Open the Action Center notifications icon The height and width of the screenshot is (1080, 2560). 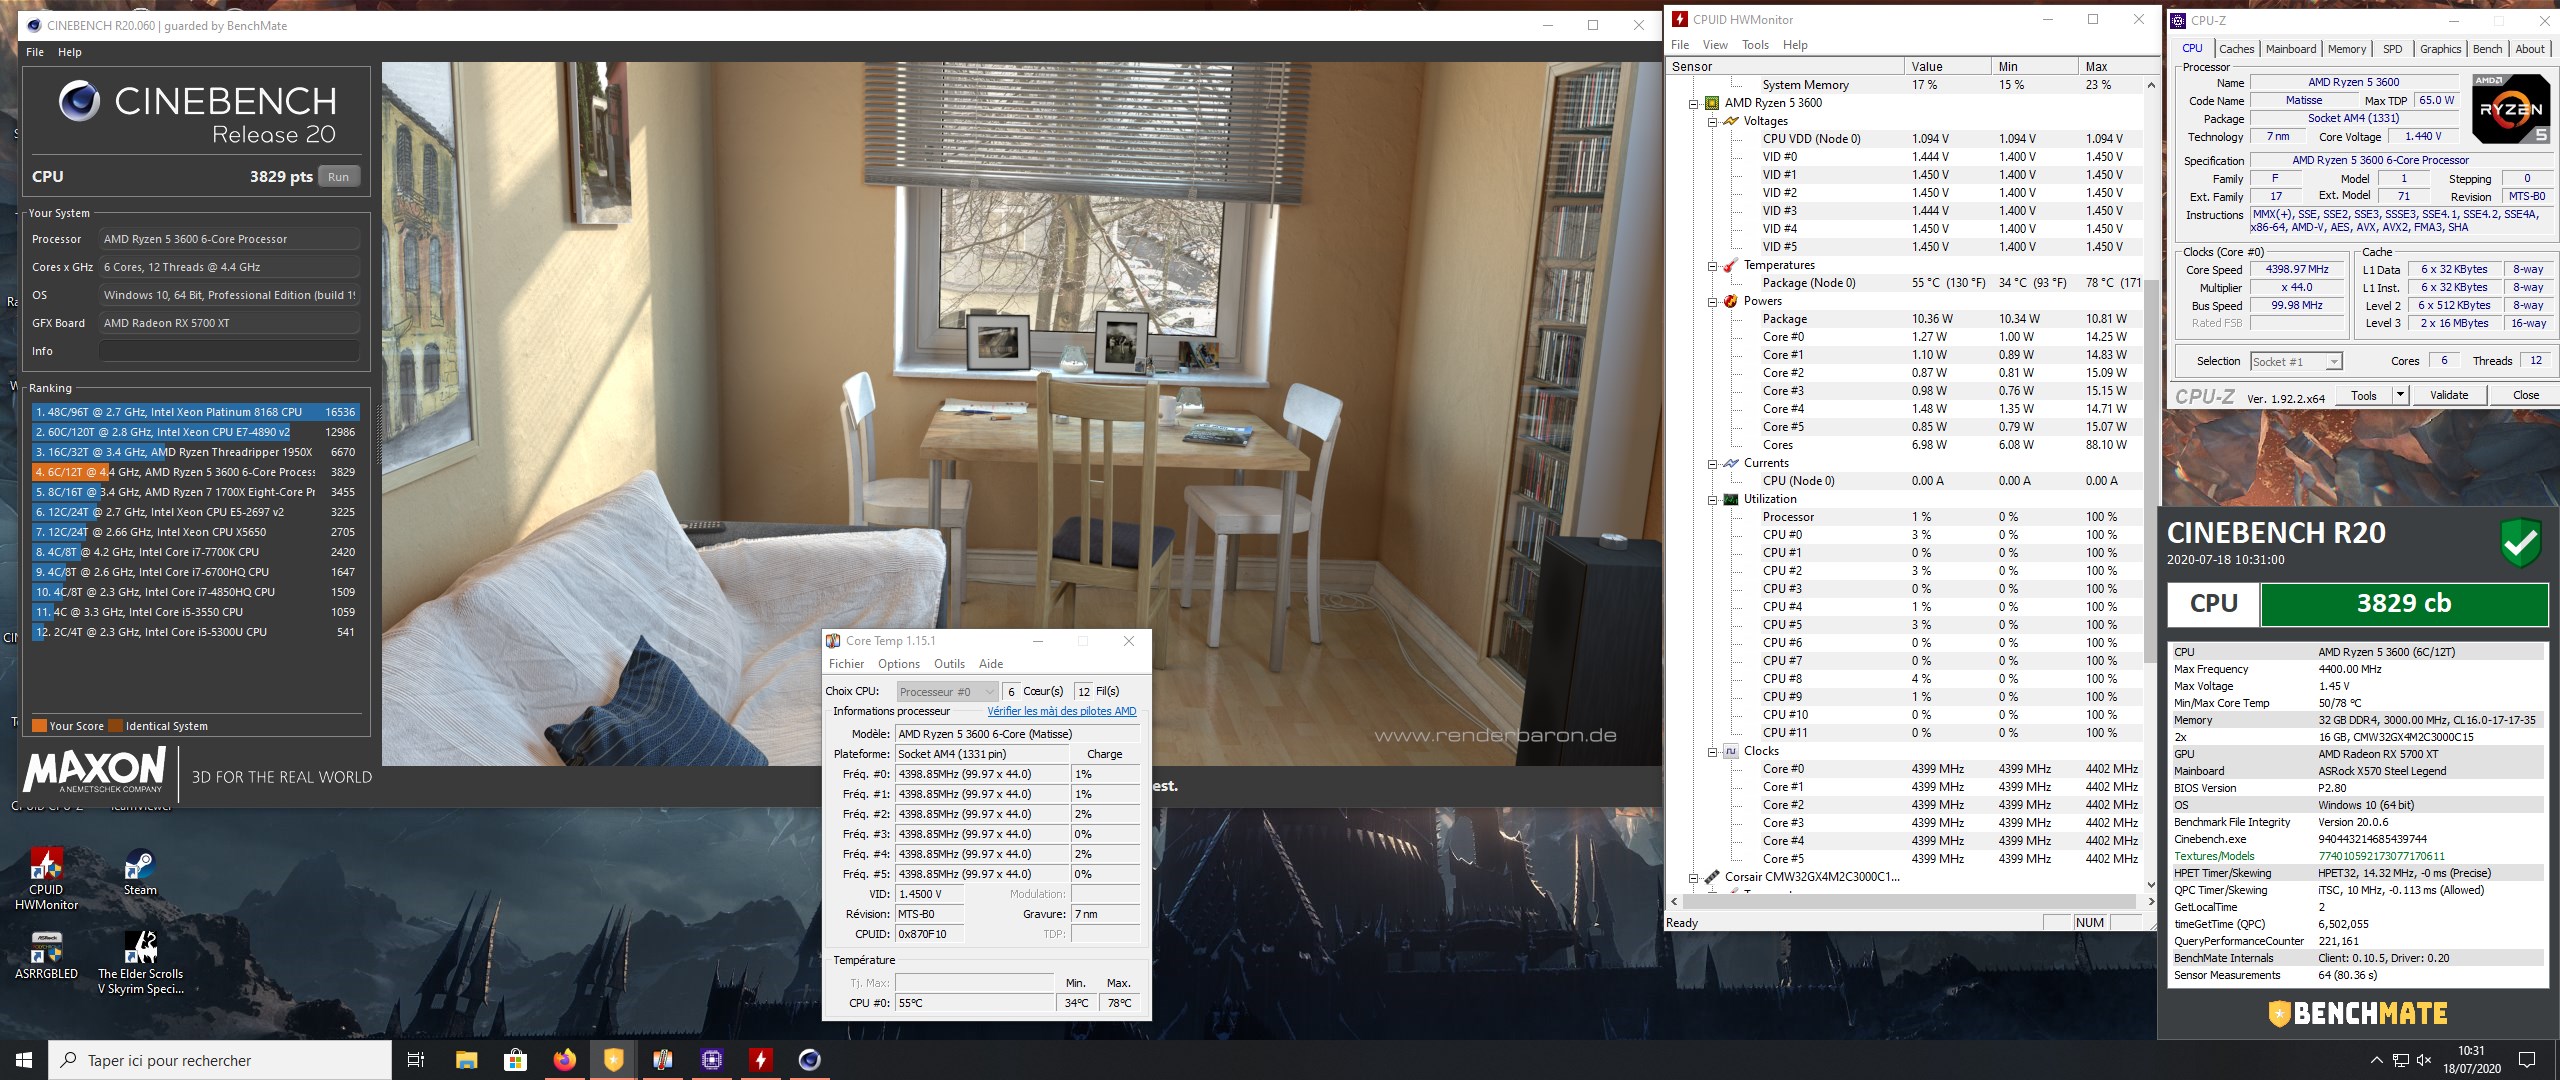click(x=2527, y=1060)
